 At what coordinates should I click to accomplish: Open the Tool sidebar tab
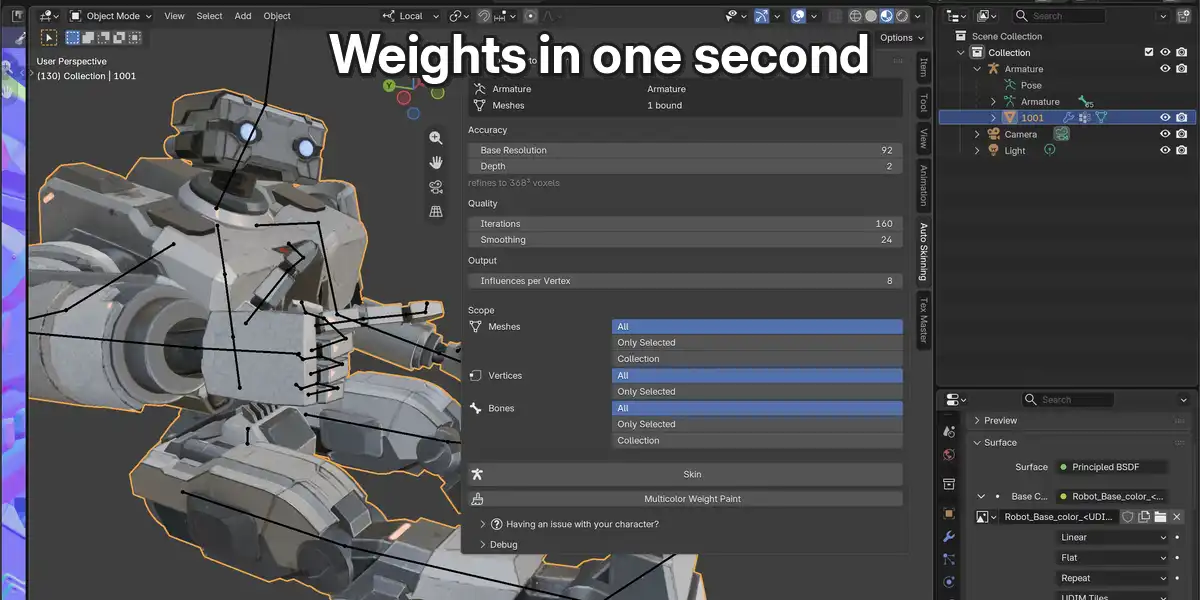click(923, 103)
